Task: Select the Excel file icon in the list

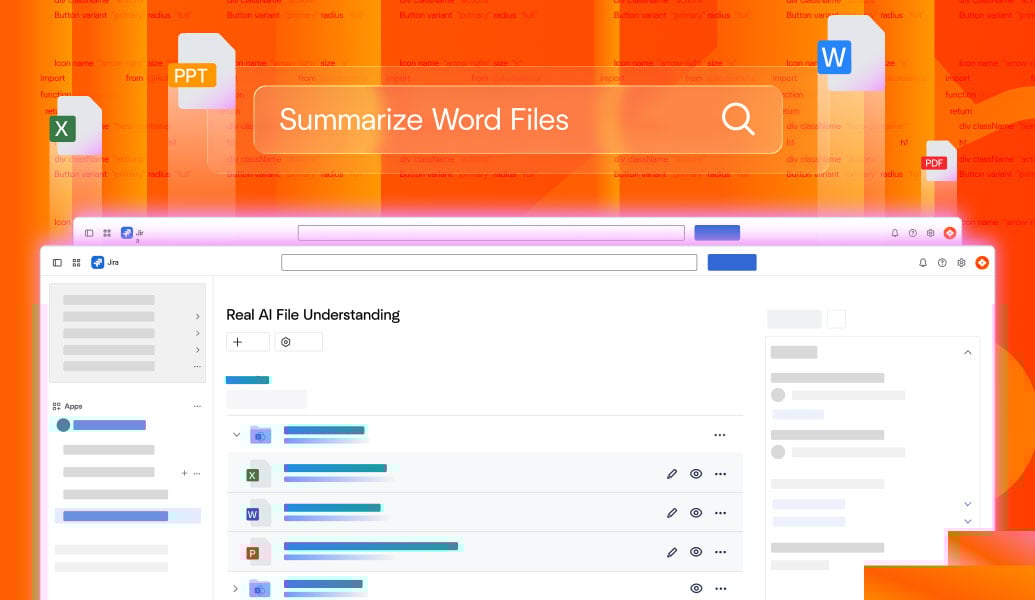Action: 253,473
